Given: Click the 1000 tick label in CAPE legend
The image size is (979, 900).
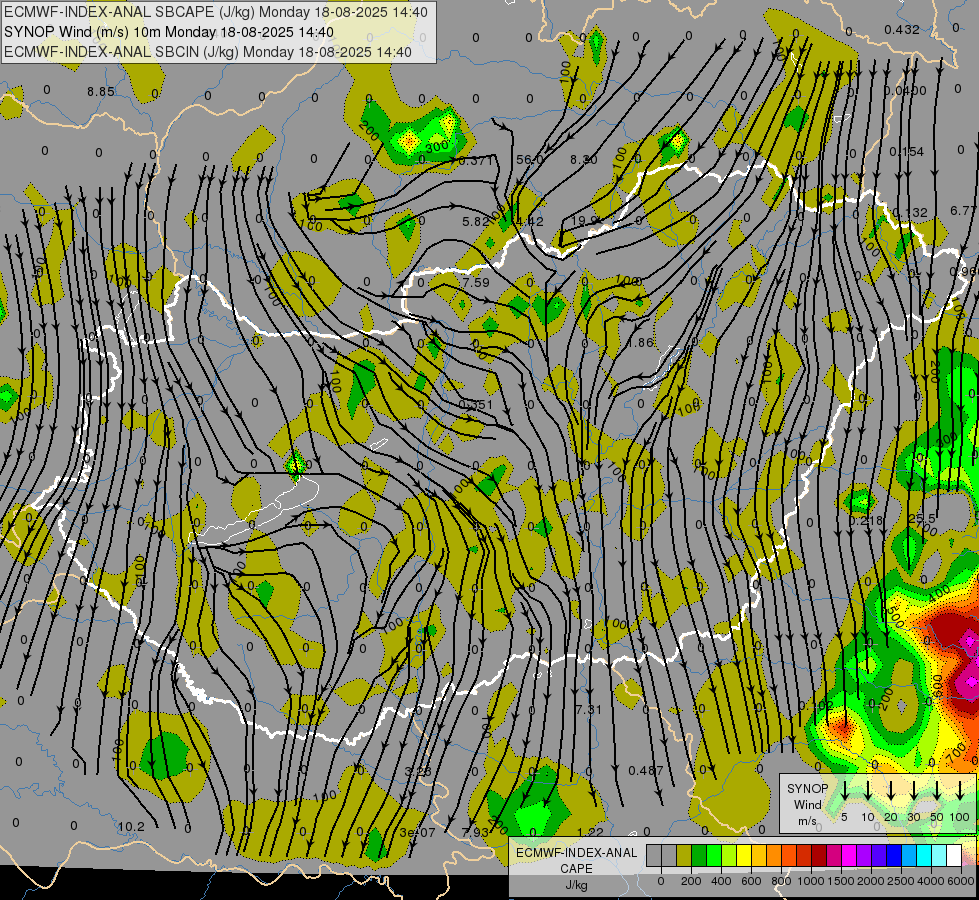Looking at the screenshot, I should point(810,881).
